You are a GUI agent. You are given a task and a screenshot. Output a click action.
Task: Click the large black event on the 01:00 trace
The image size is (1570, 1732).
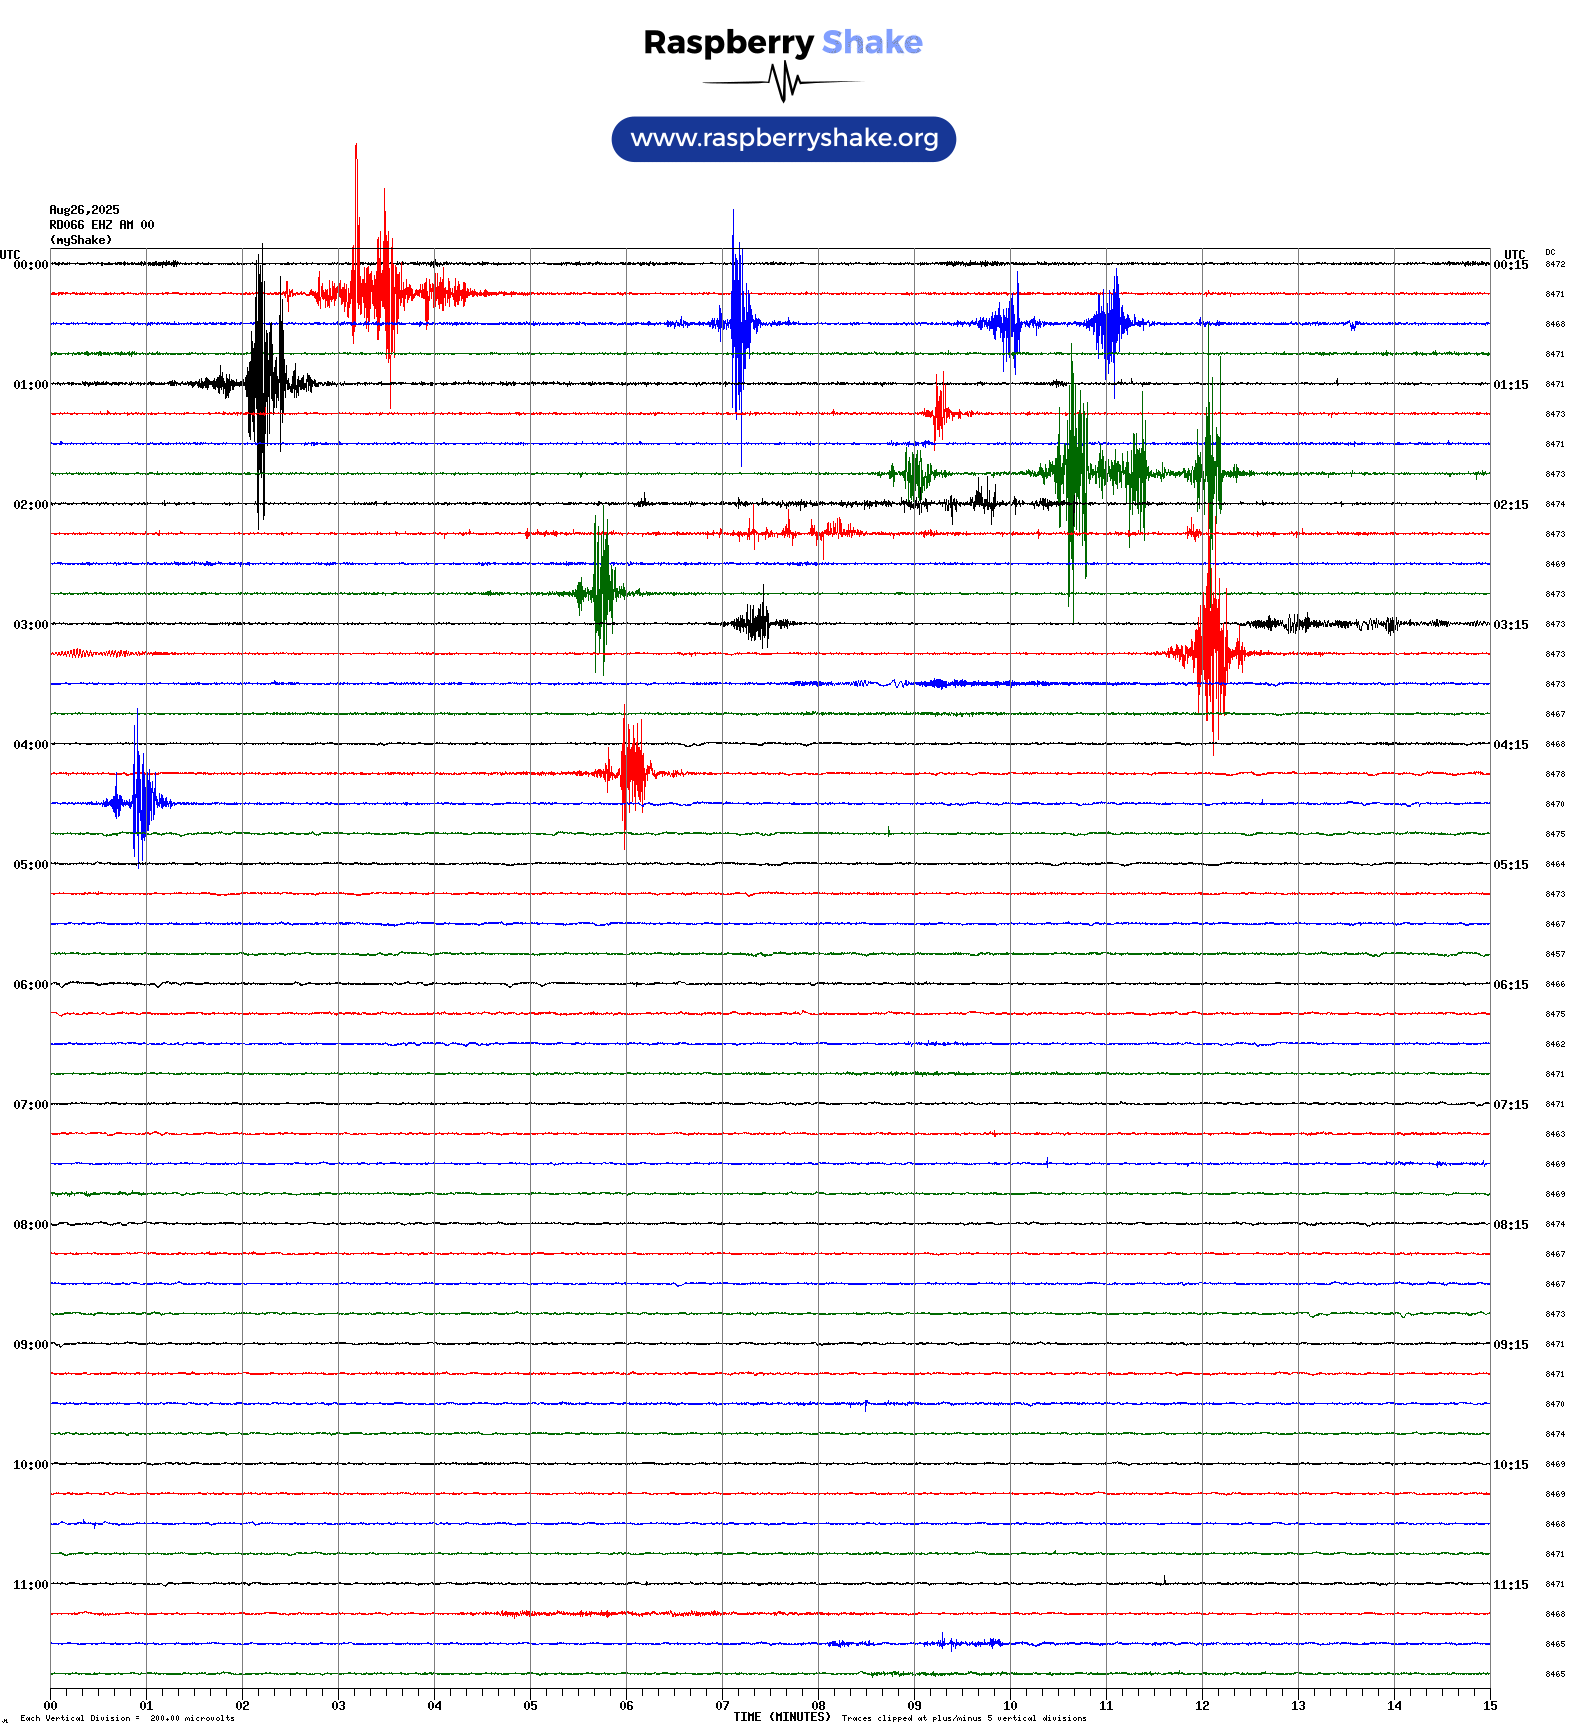[261, 384]
